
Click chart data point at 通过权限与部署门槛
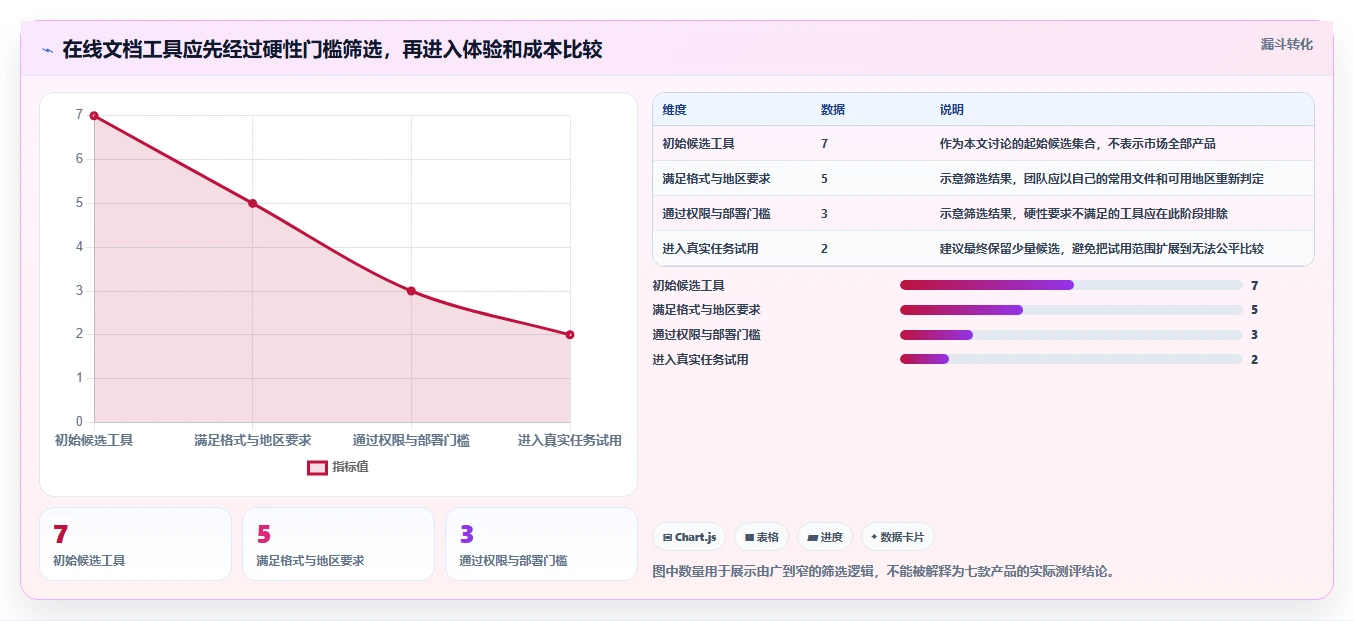pyautogui.click(x=411, y=291)
